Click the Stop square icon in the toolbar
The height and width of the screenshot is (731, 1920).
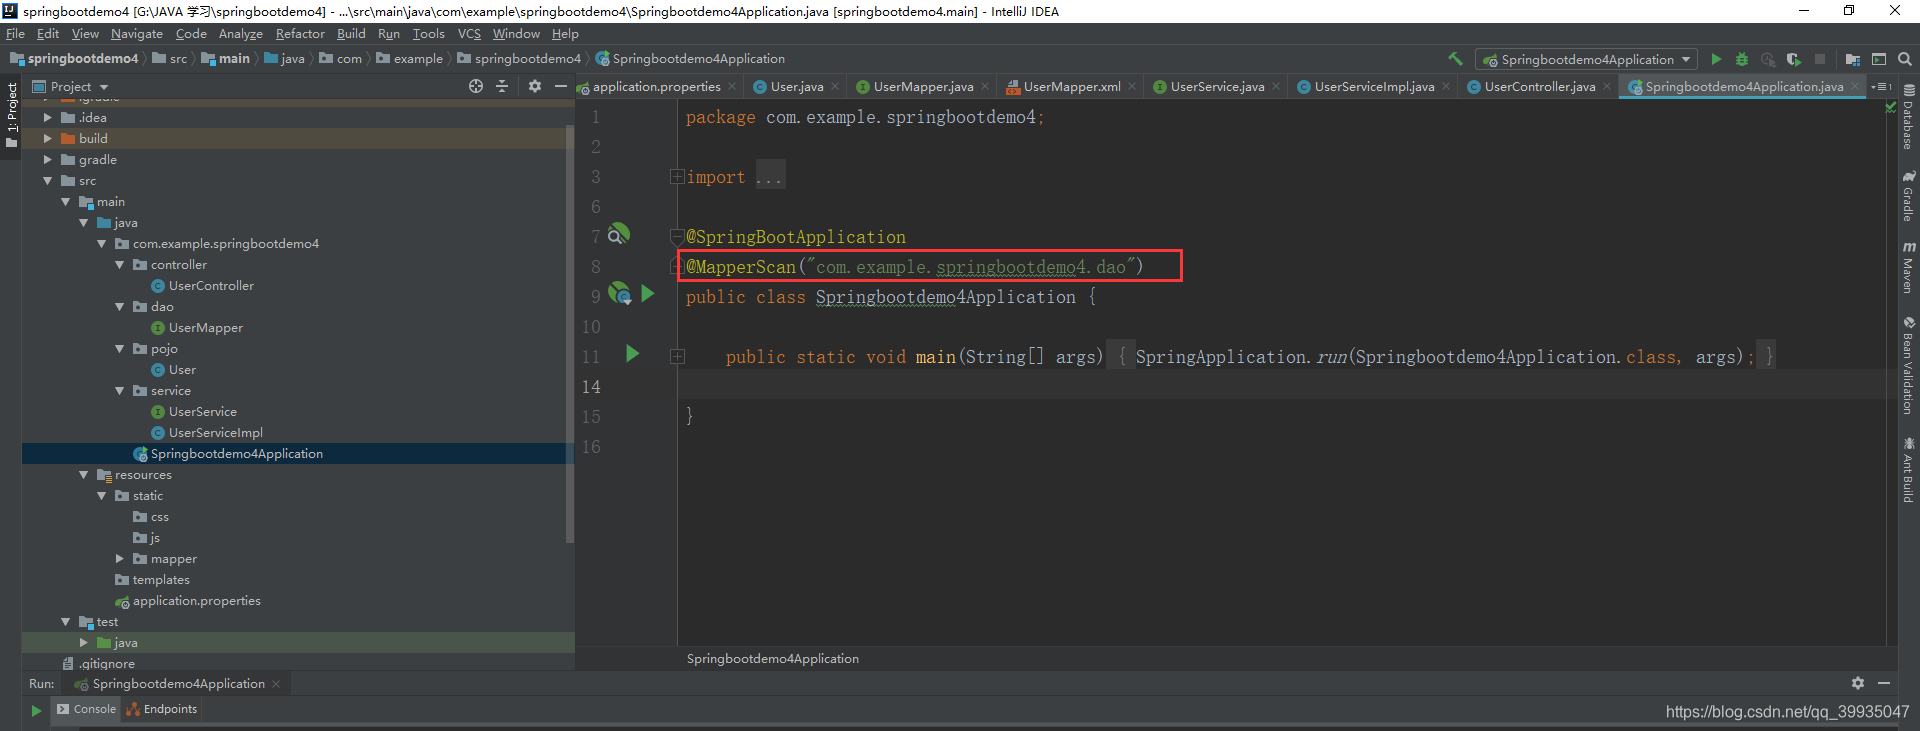[x=1820, y=59]
